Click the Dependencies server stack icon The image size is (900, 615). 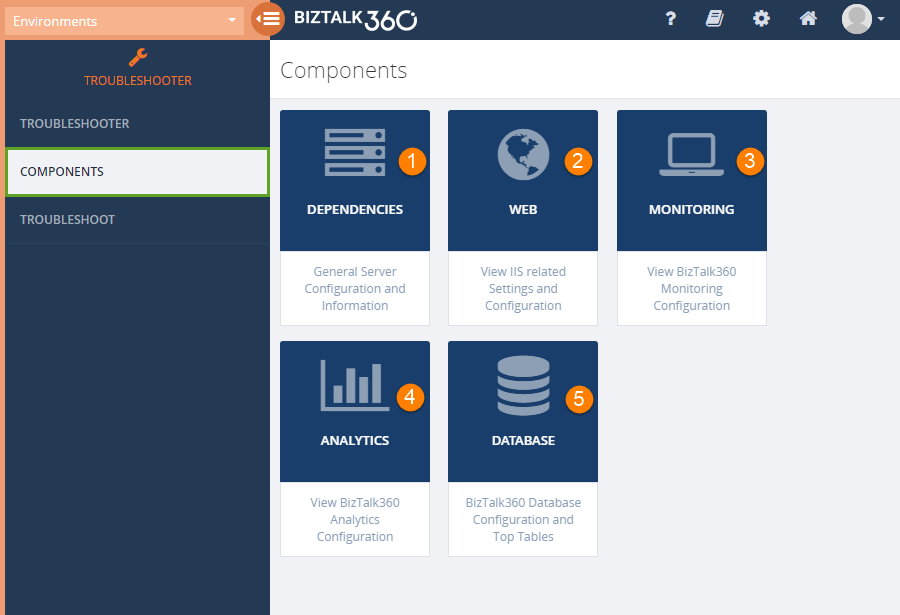tap(355, 153)
